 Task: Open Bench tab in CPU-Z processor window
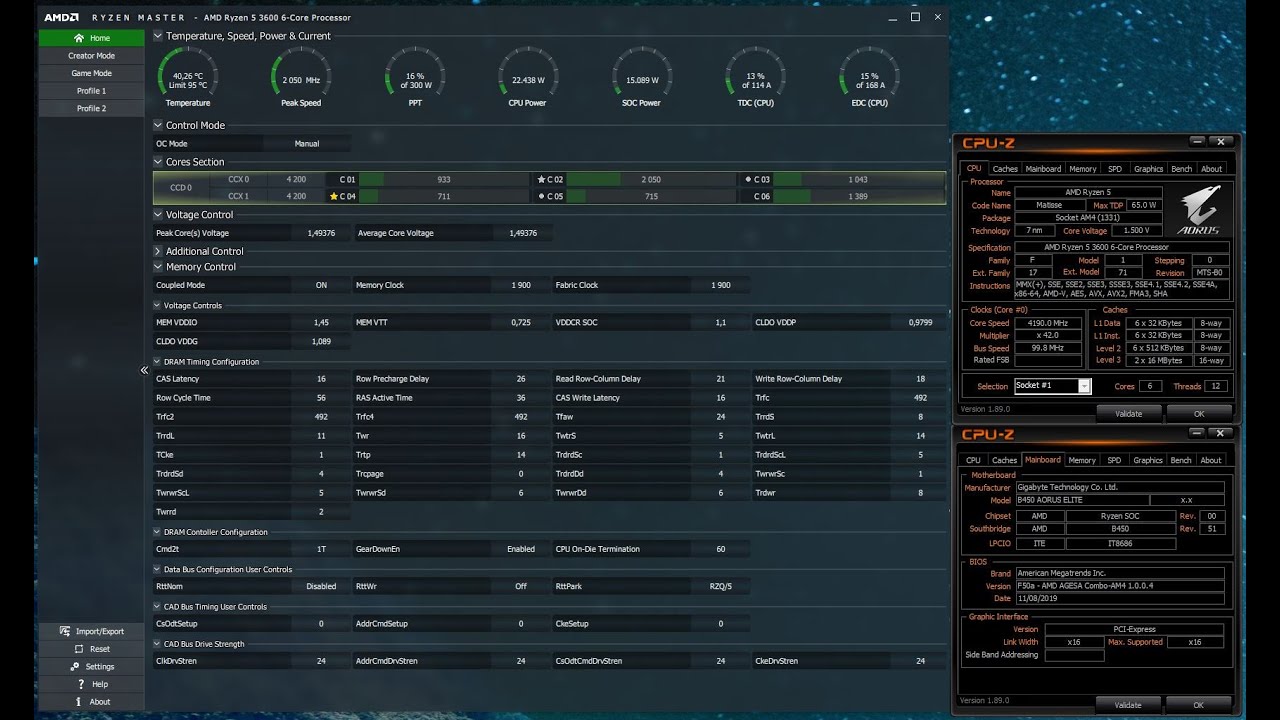point(1181,169)
